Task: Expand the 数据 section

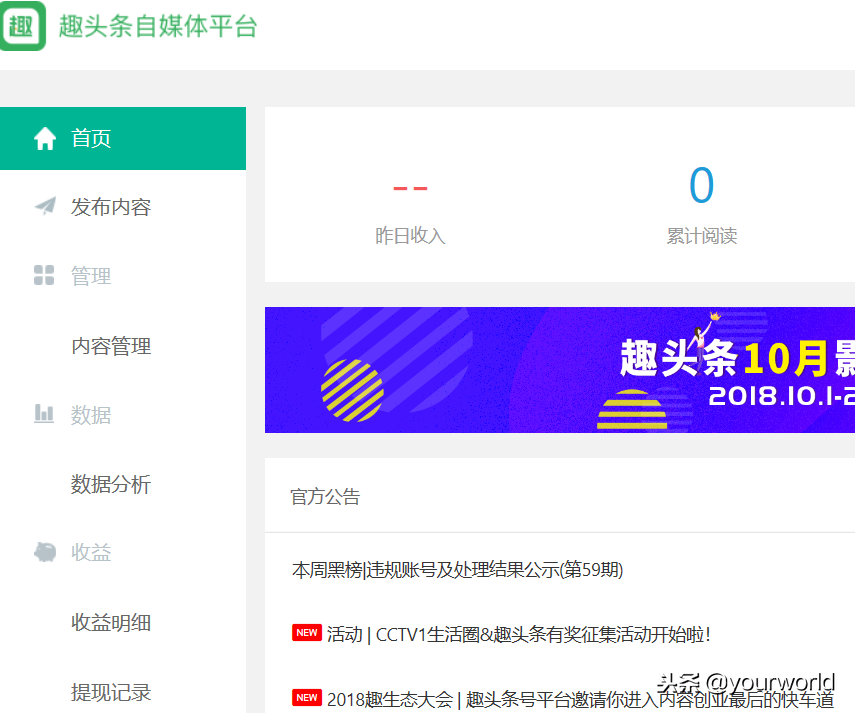Action: (92, 415)
